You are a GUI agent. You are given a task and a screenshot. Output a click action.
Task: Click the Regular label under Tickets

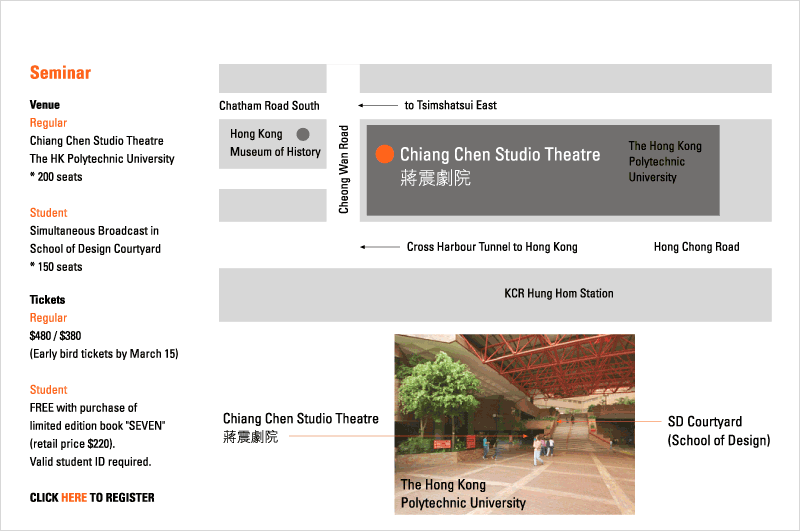point(48,318)
